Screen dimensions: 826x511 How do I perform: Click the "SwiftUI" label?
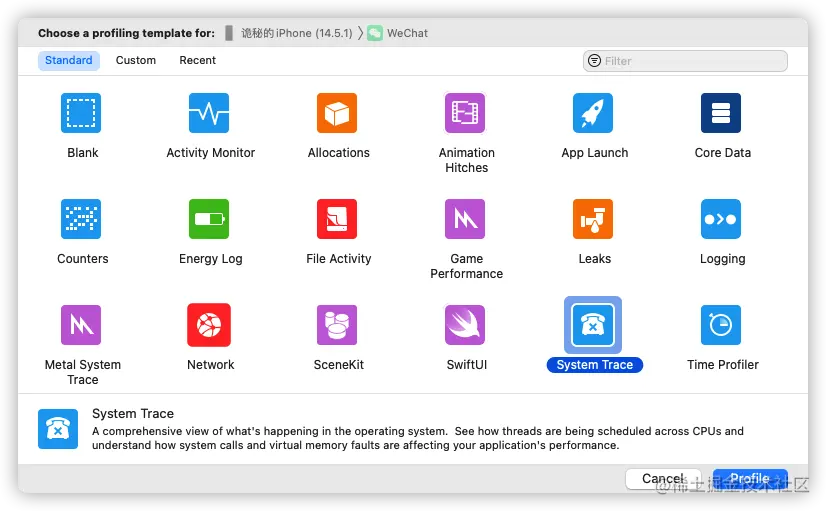pyautogui.click(x=467, y=365)
